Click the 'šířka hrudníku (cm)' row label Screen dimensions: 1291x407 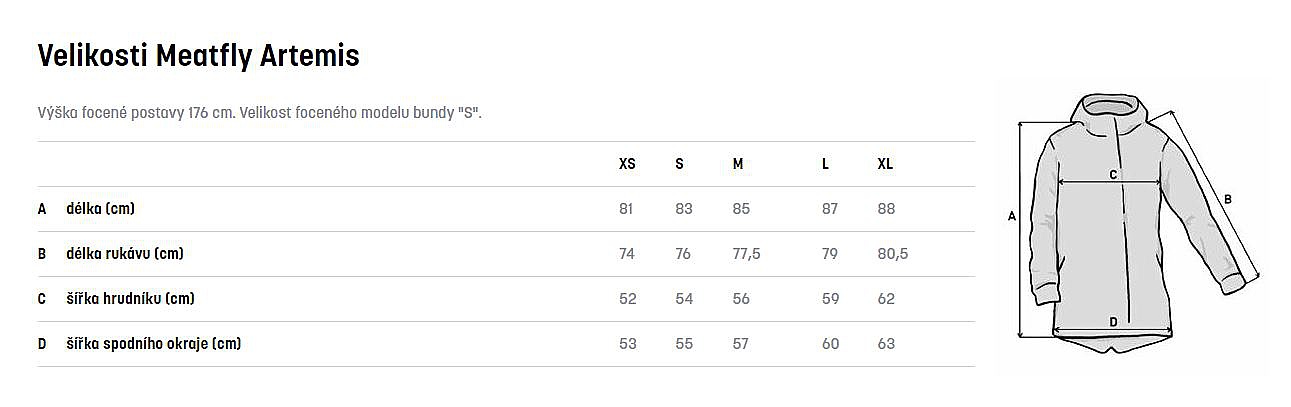click(x=130, y=299)
